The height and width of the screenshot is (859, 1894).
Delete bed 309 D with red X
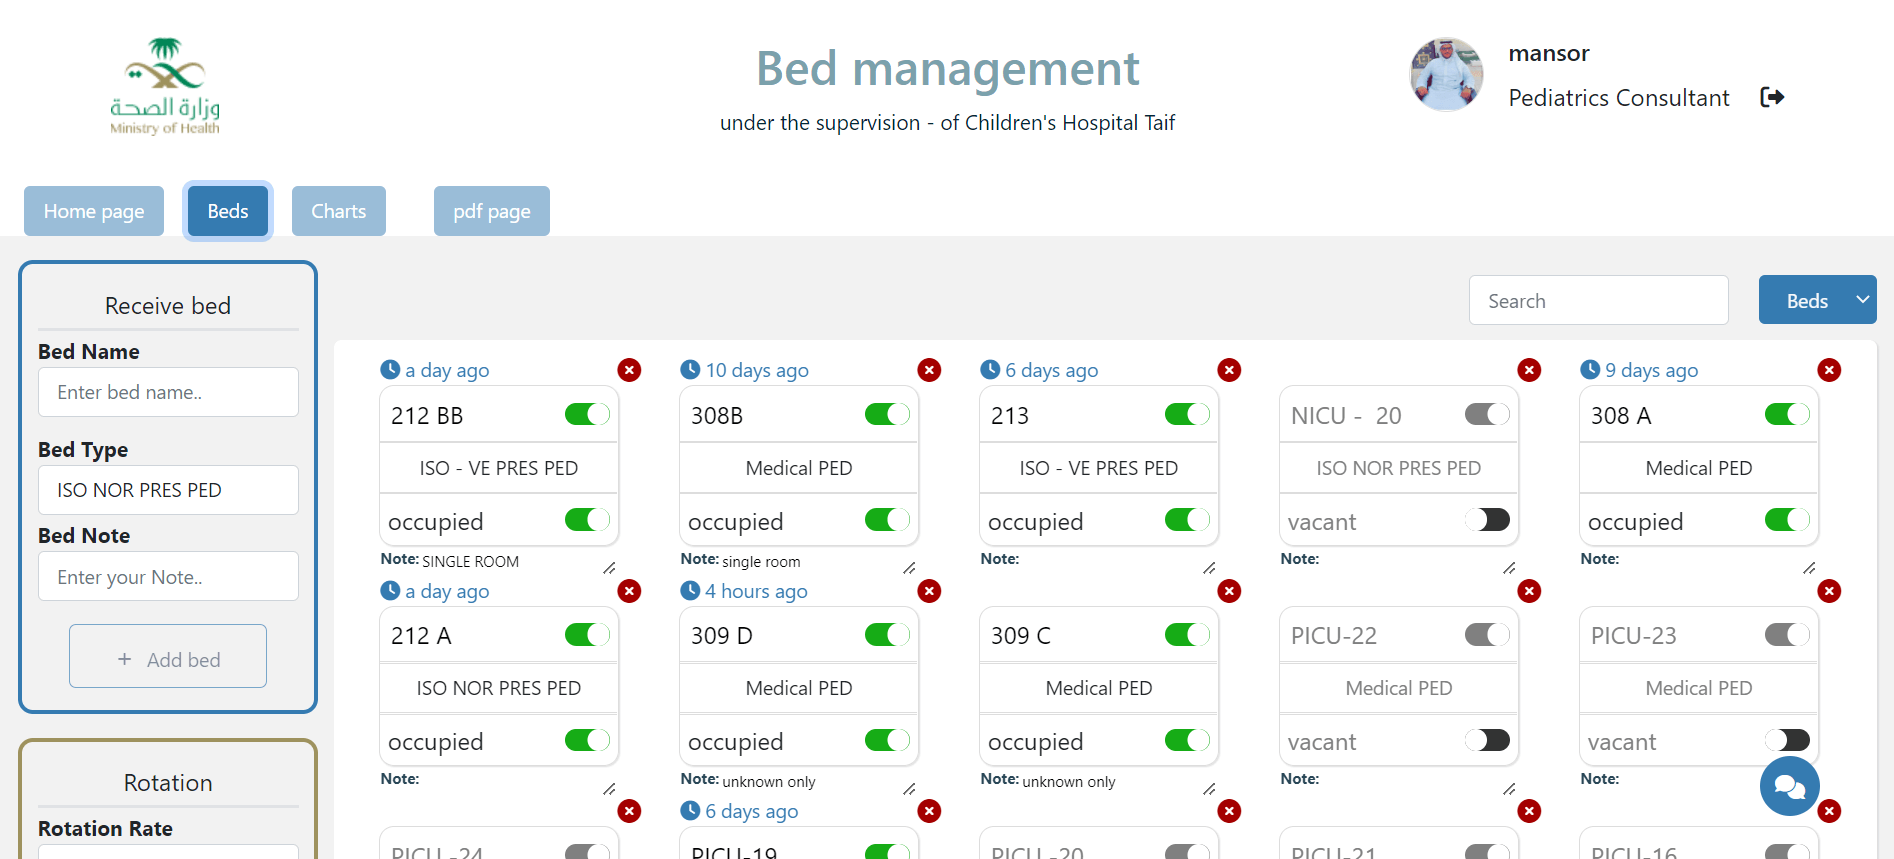[x=929, y=591]
